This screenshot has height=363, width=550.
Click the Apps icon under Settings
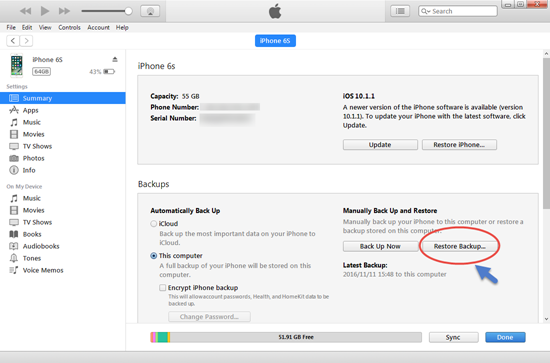pyautogui.click(x=14, y=110)
